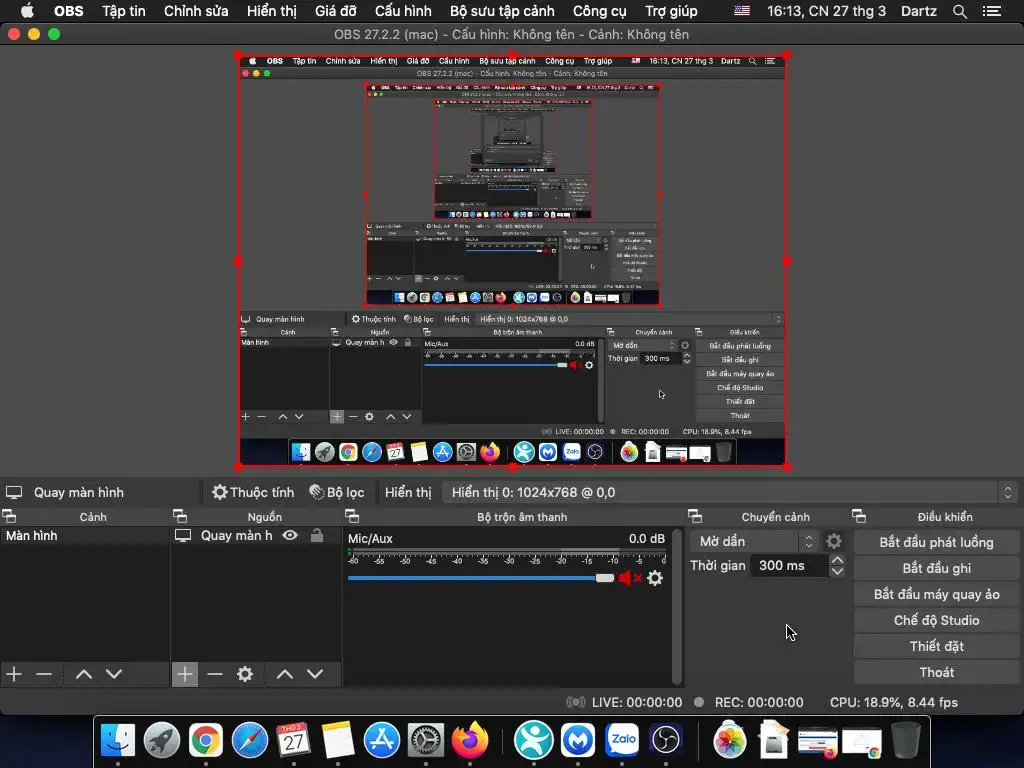Open Launchpad from the Dock

click(x=162, y=741)
